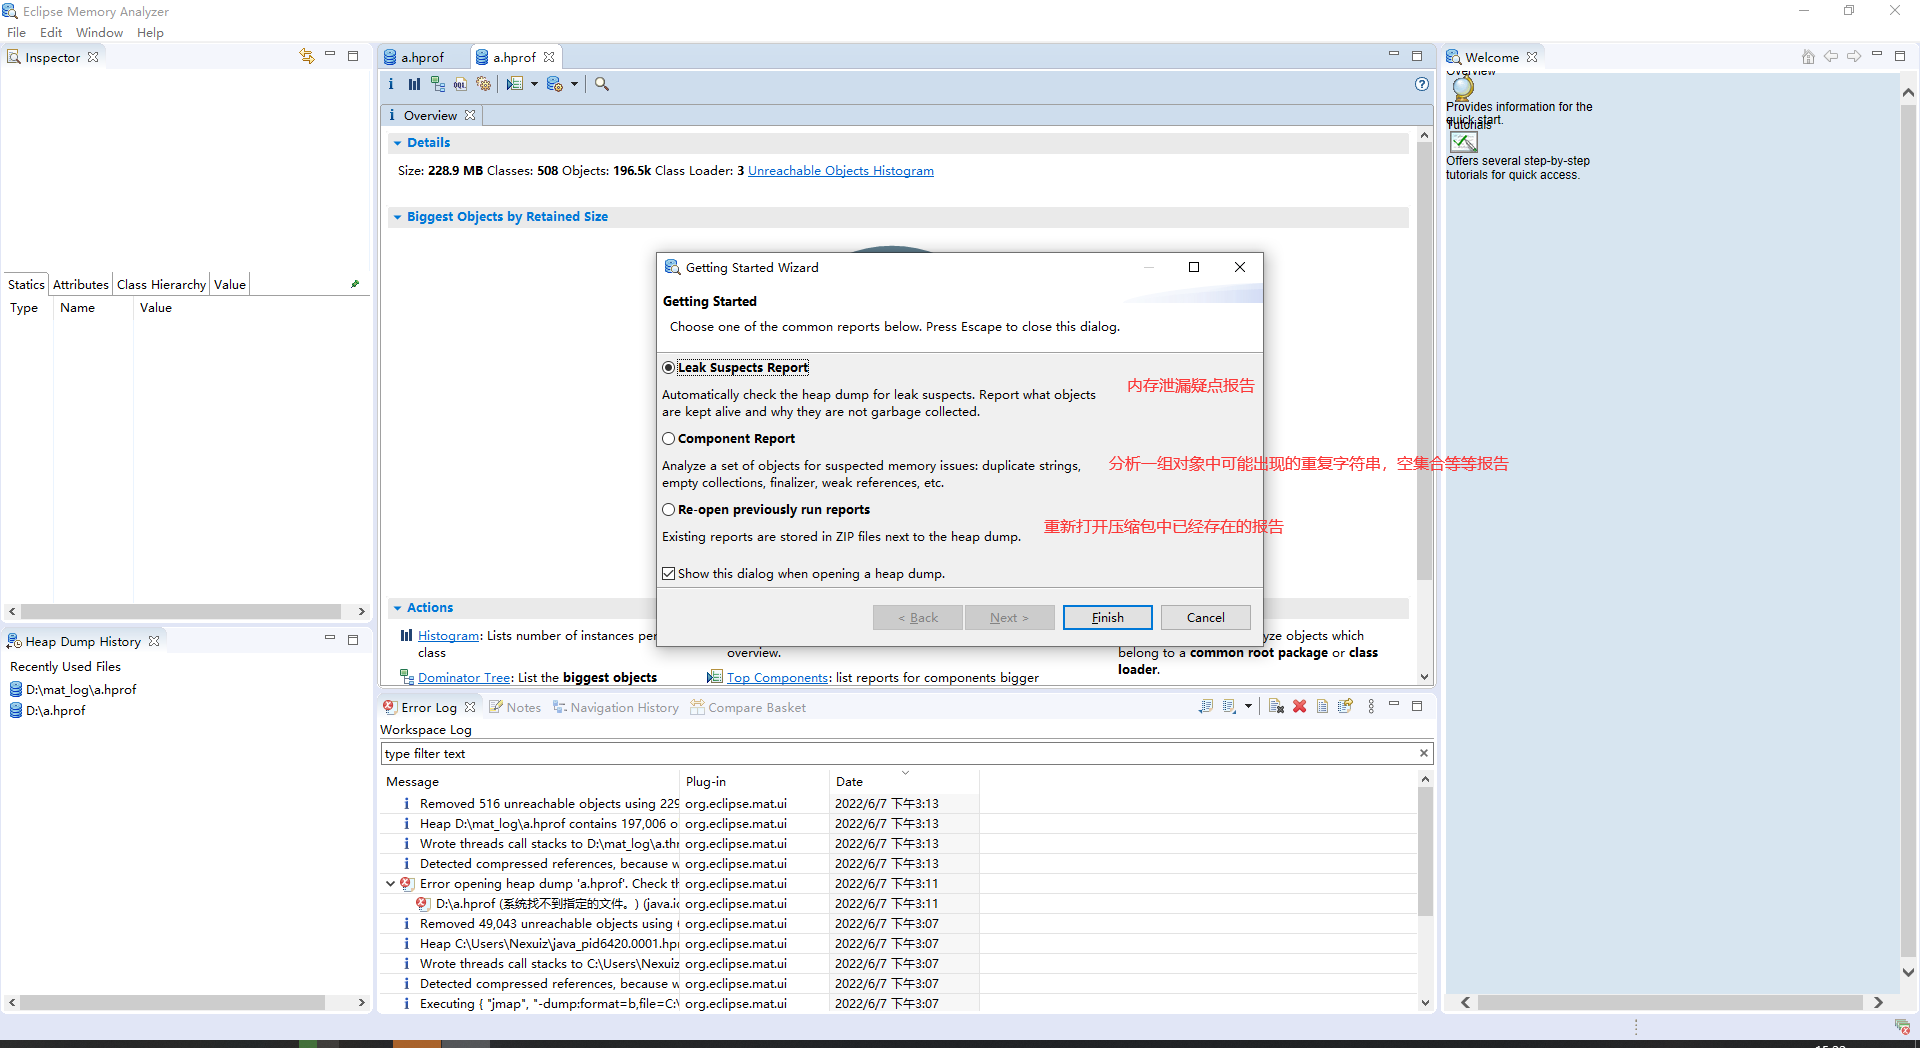The width and height of the screenshot is (1920, 1048).
Task: Close the active a.hprof editor tab
Action: point(549,57)
